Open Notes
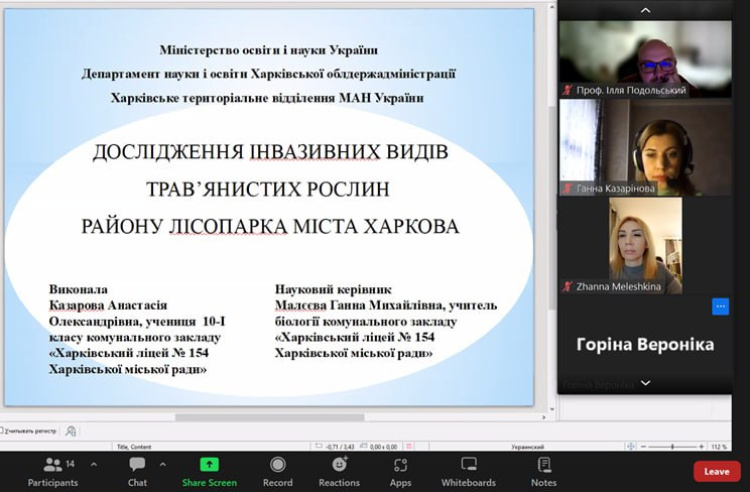This screenshot has height=492, width=750. click(x=544, y=471)
